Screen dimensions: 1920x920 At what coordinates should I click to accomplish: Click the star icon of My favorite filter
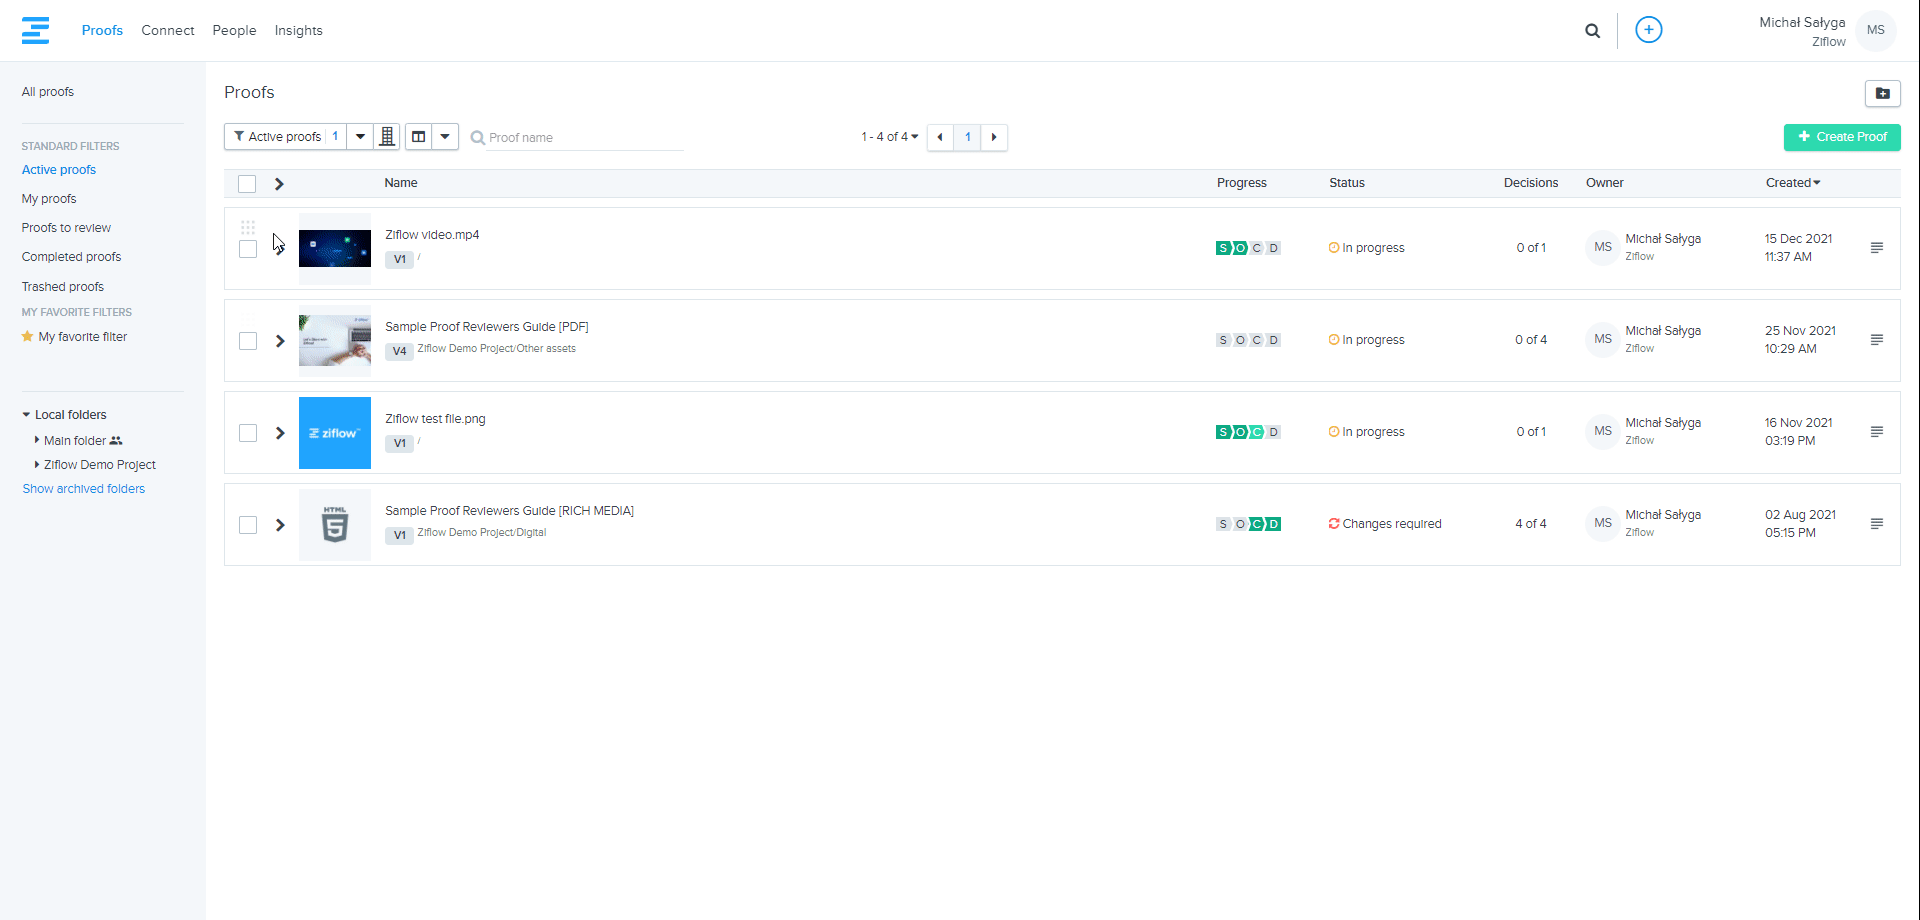click(28, 337)
